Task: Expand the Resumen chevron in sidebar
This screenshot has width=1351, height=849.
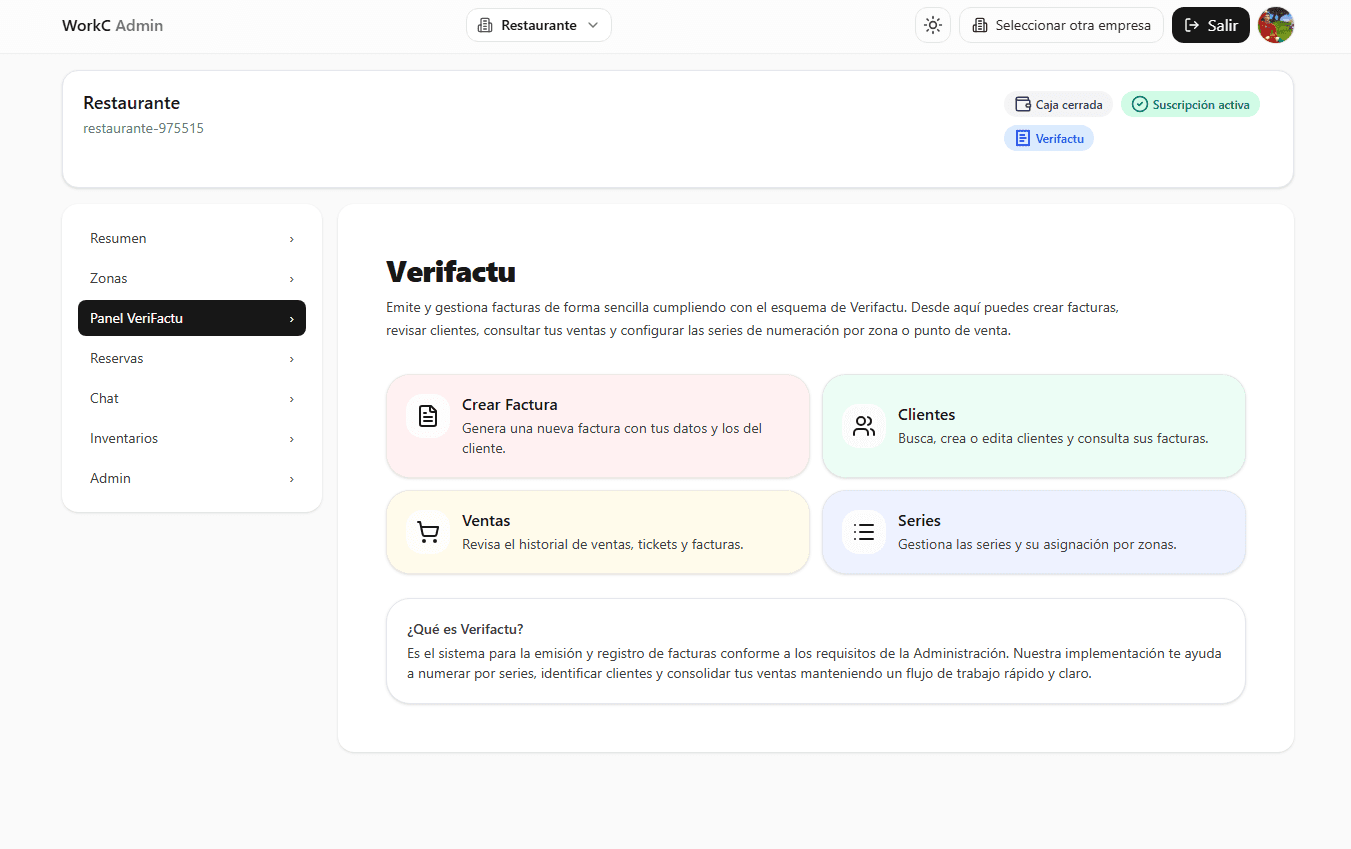Action: tap(292, 239)
